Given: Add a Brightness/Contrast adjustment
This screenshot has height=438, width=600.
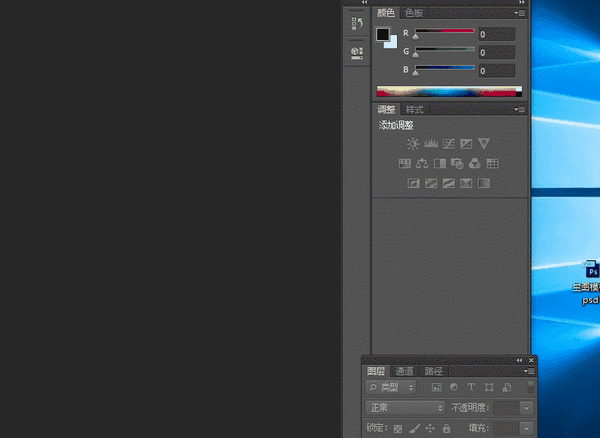Looking at the screenshot, I should (413, 144).
